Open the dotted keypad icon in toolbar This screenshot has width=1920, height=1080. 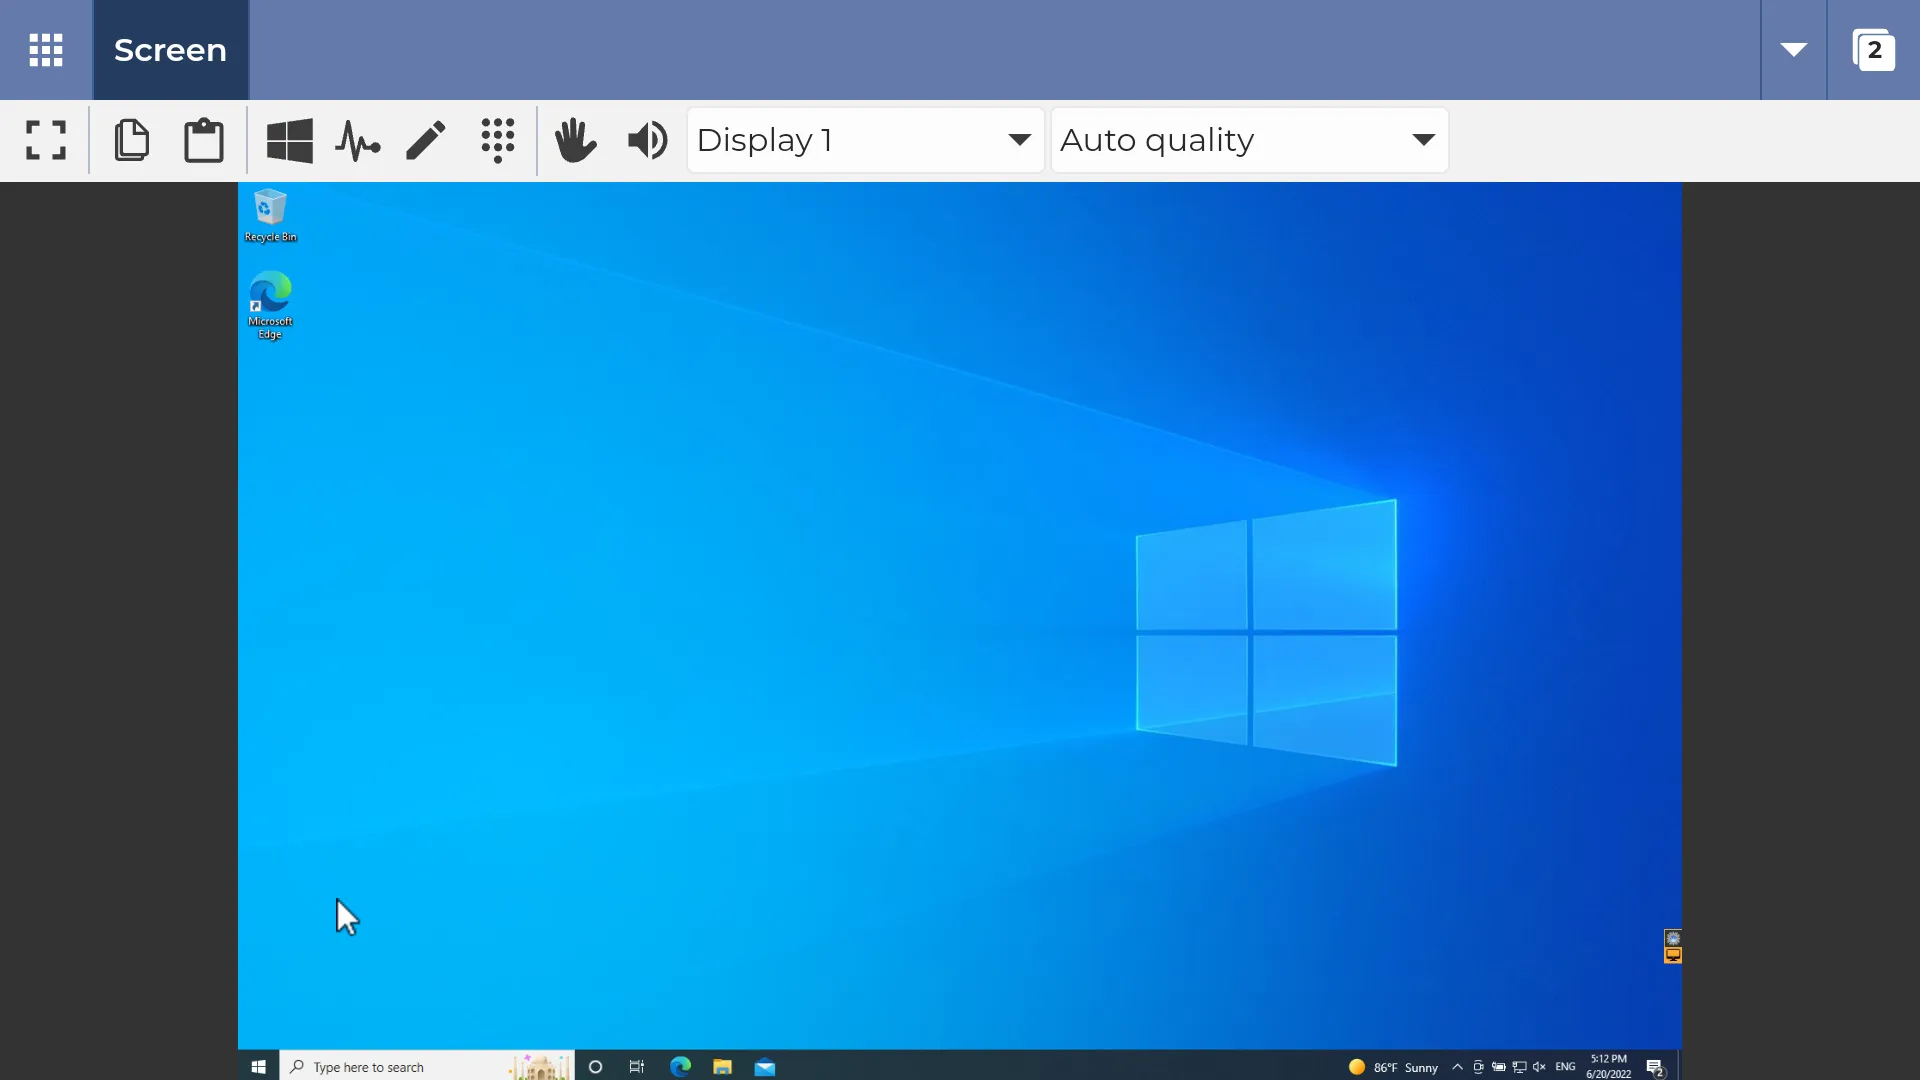click(x=498, y=140)
